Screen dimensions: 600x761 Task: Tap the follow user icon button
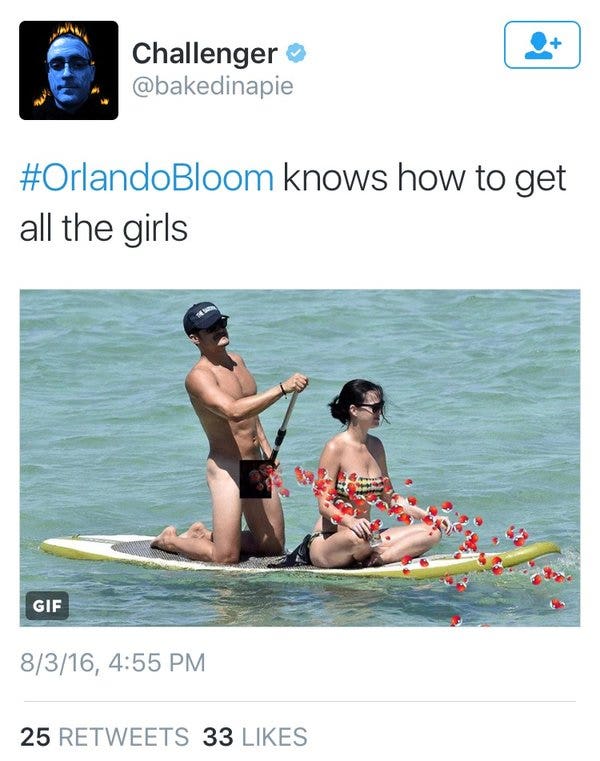point(542,45)
